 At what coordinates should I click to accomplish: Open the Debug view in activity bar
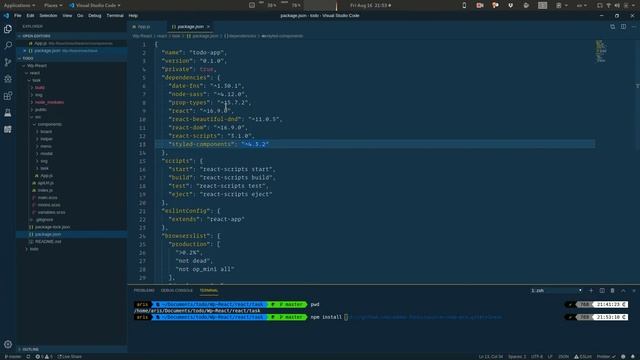[8, 79]
